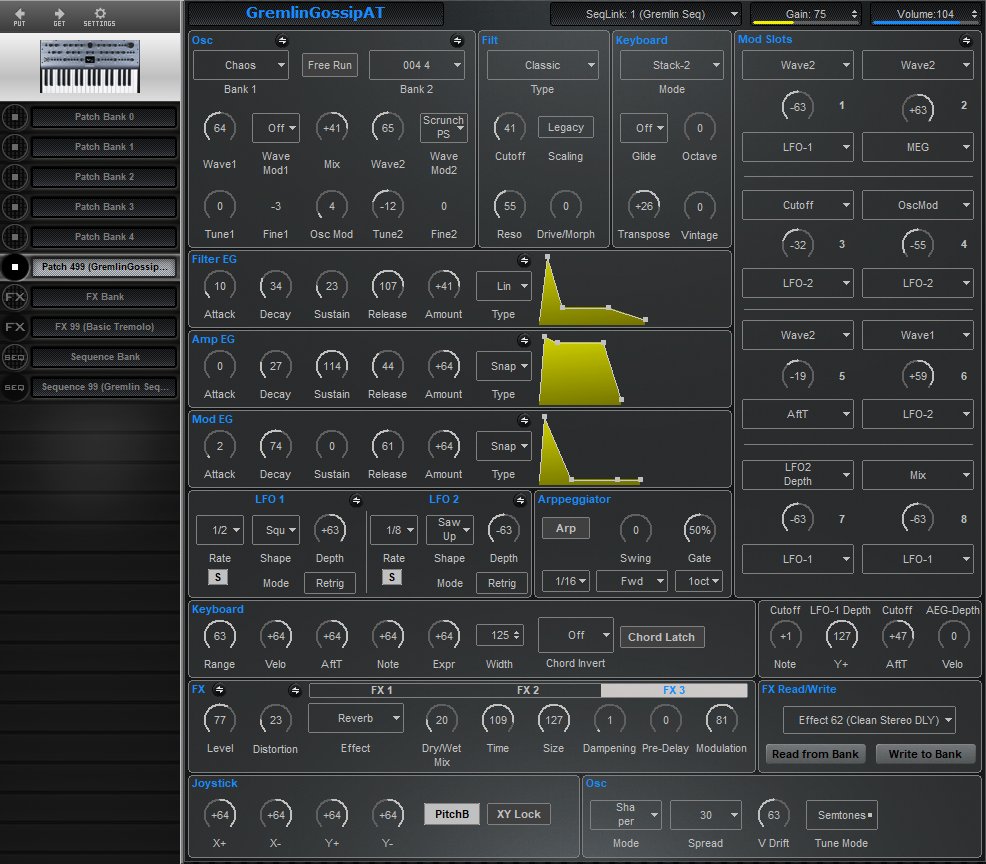
Task: Open the Effect 62 (Clean Stereo DLY) dropdown
Action: pyautogui.click(x=869, y=721)
